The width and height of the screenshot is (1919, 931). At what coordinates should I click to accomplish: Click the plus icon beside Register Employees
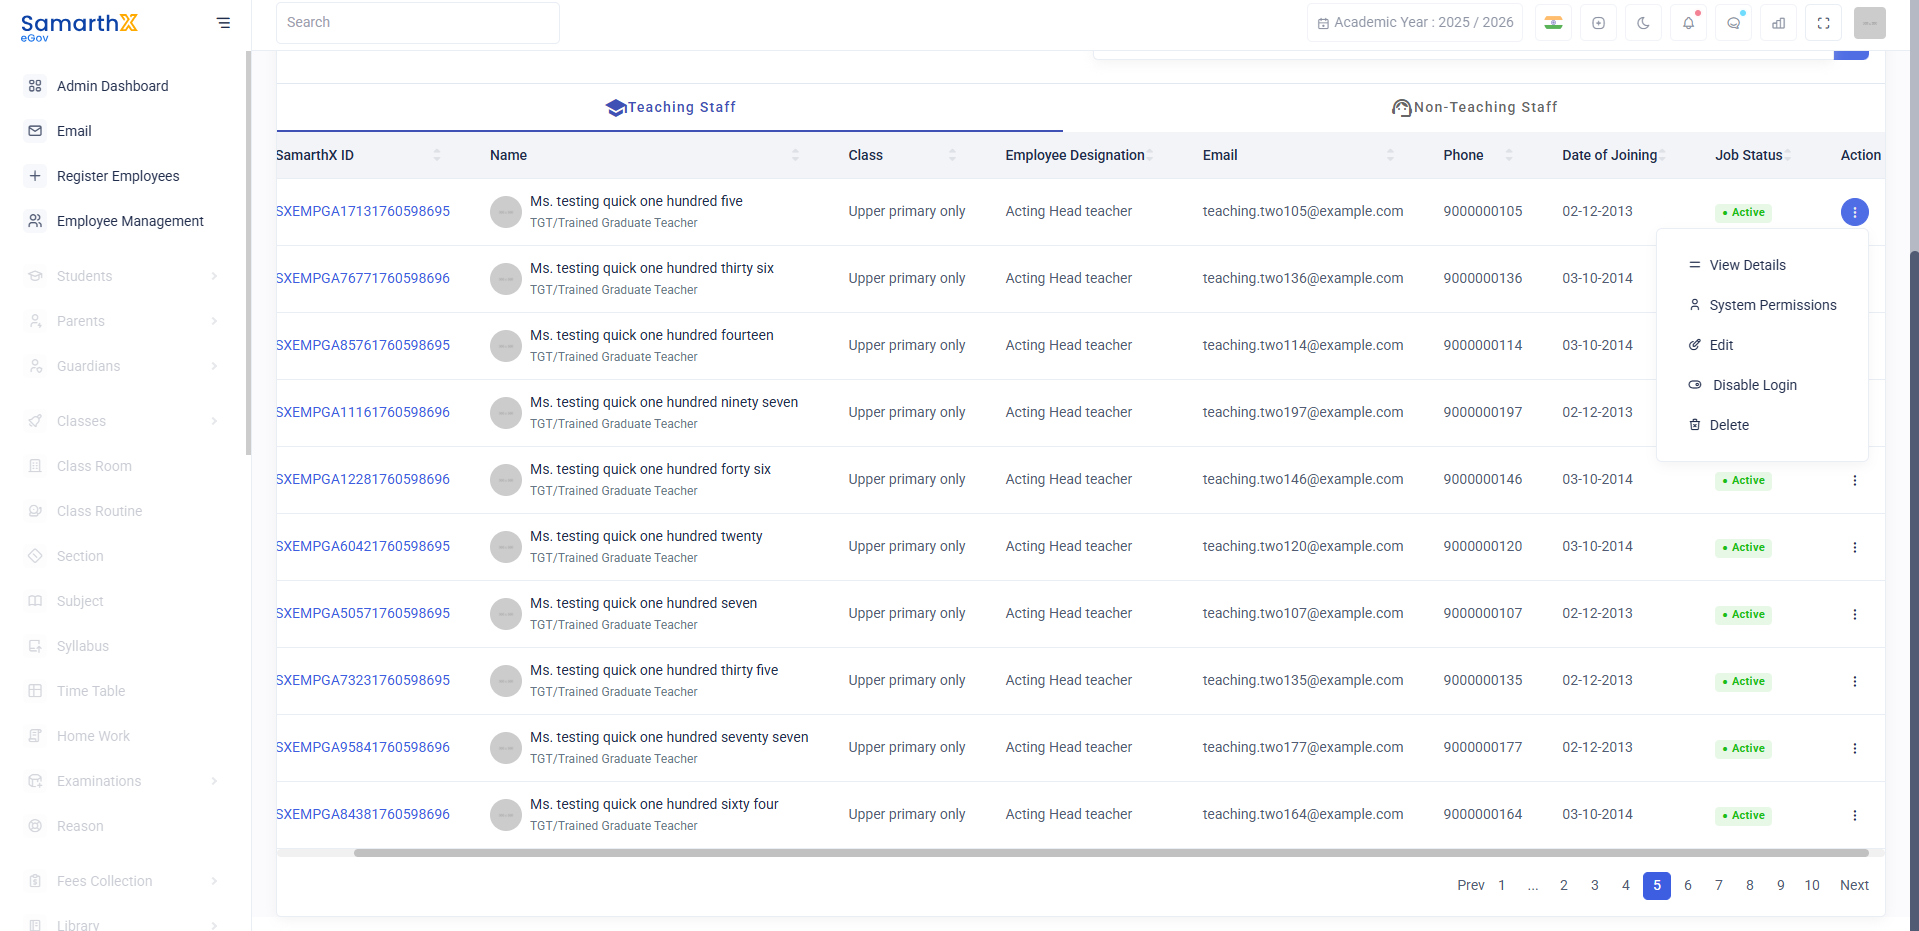pyautogui.click(x=35, y=176)
